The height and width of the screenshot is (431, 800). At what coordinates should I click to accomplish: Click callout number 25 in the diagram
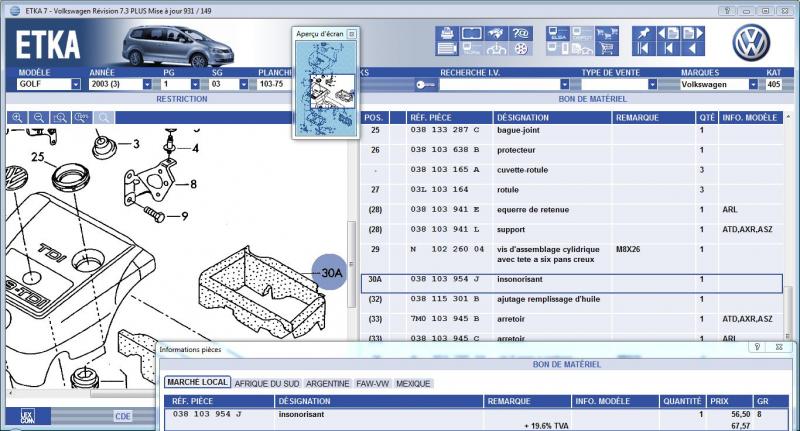pyautogui.click(x=38, y=157)
